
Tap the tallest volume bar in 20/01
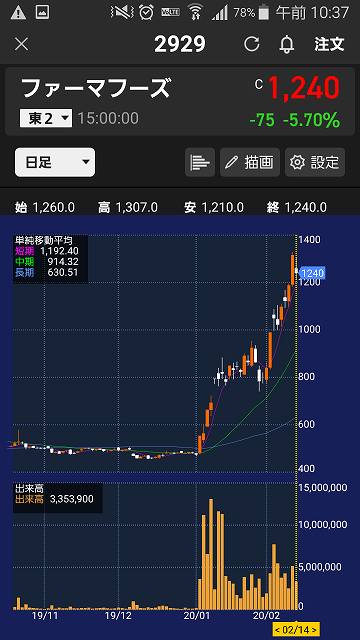click(x=211, y=554)
